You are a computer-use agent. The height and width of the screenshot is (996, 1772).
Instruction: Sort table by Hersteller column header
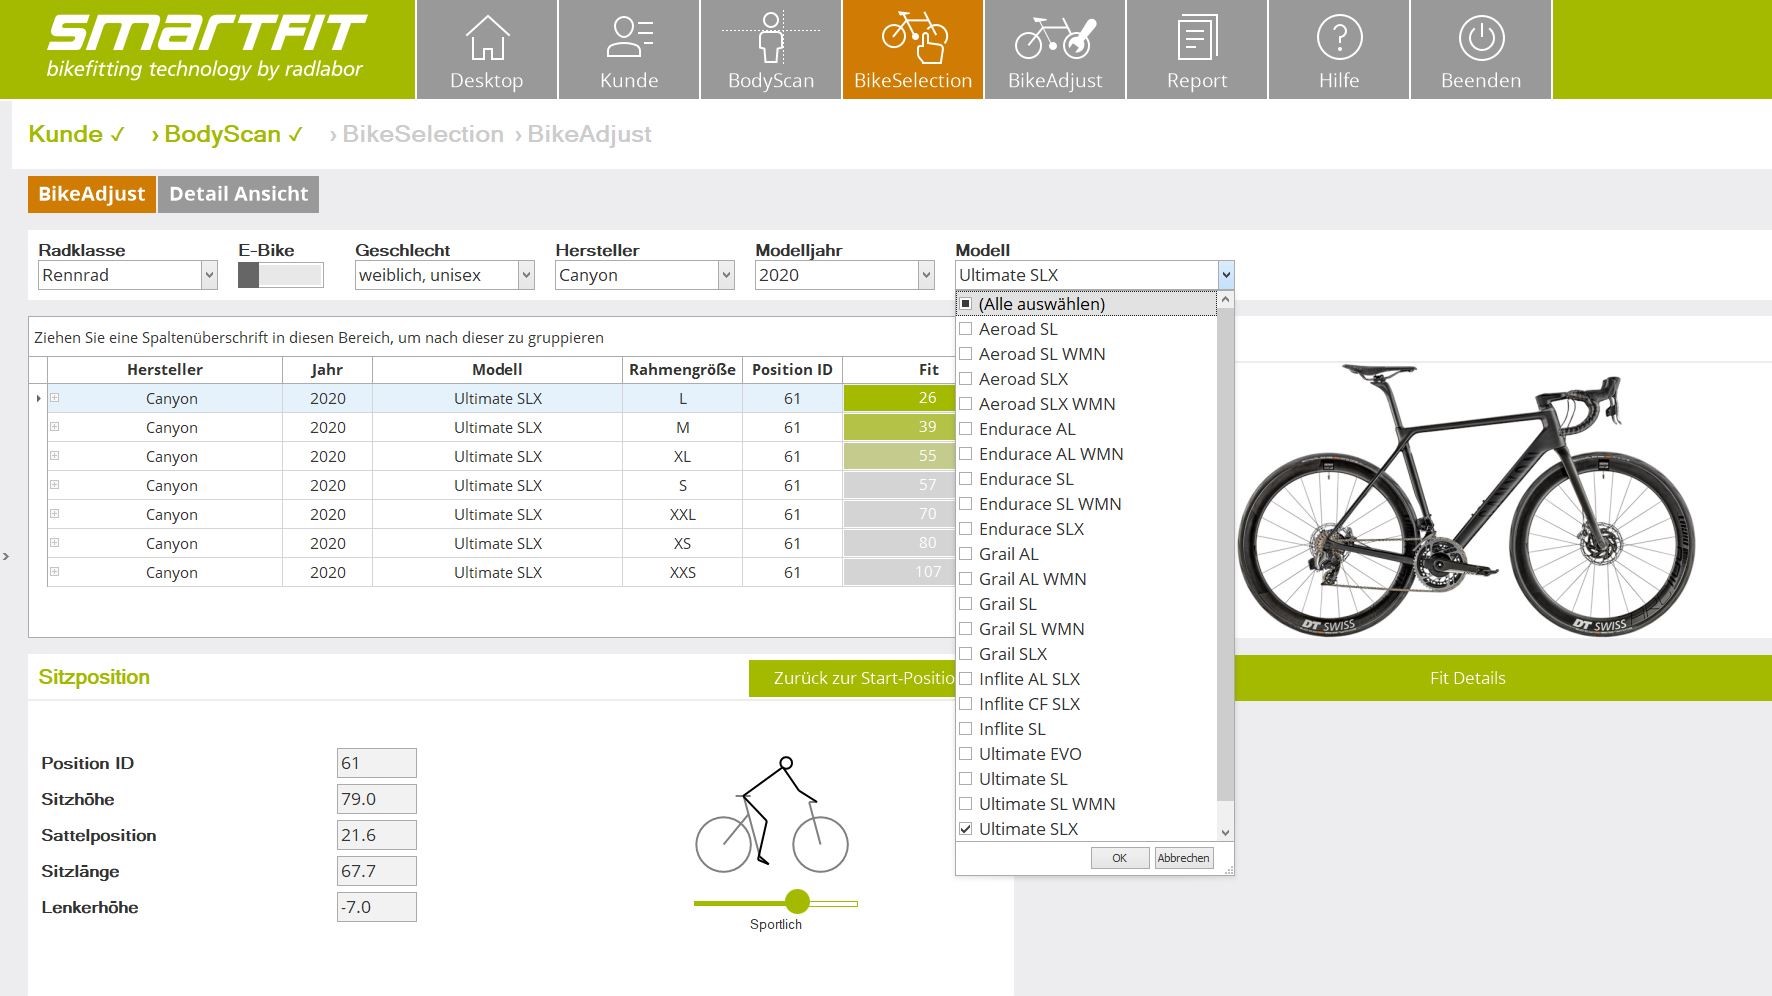pos(165,370)
